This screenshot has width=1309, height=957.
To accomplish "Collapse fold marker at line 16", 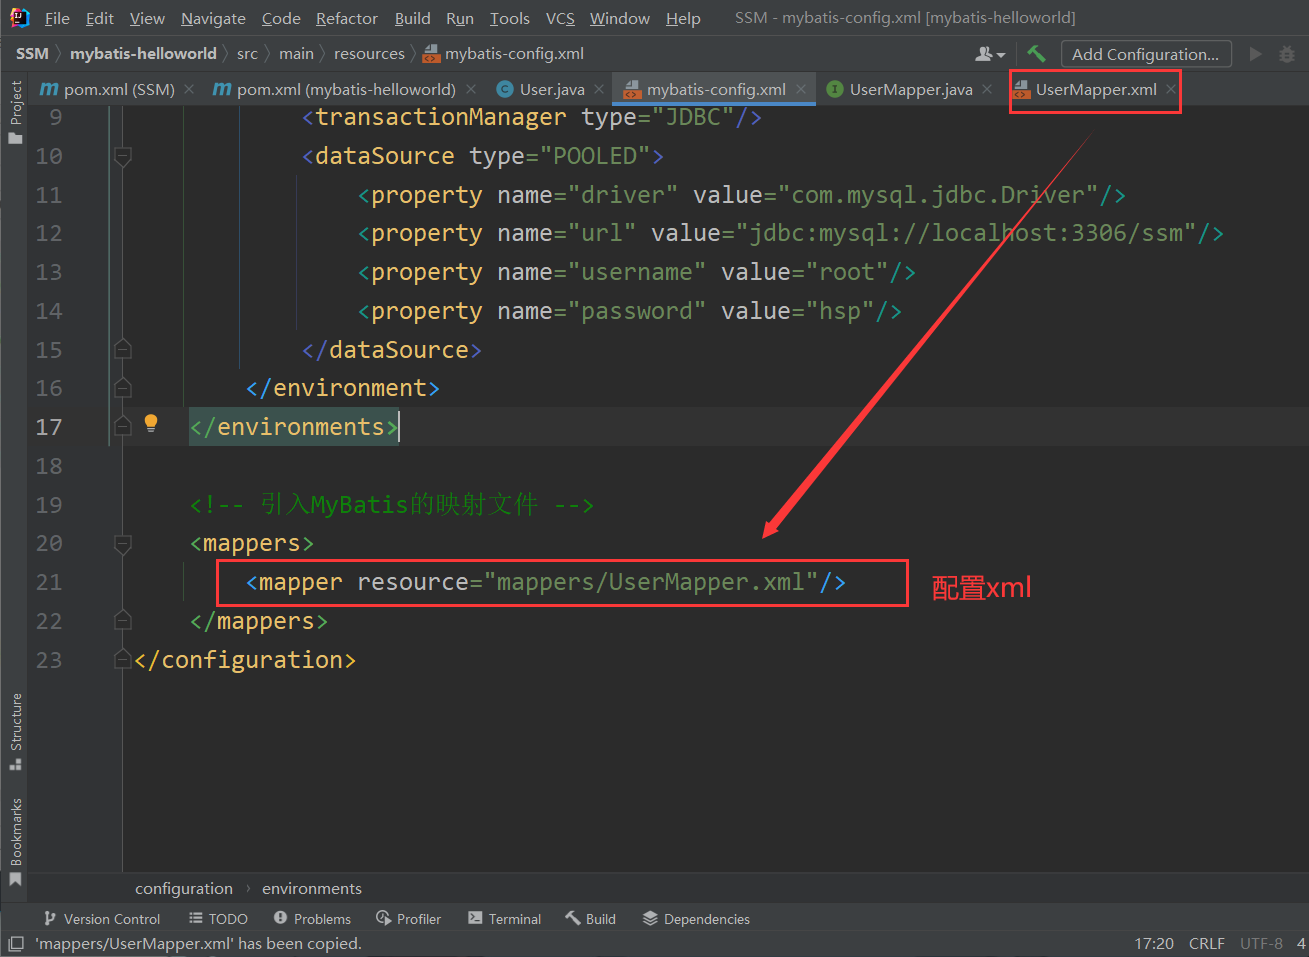I will (x=123, y=388).
